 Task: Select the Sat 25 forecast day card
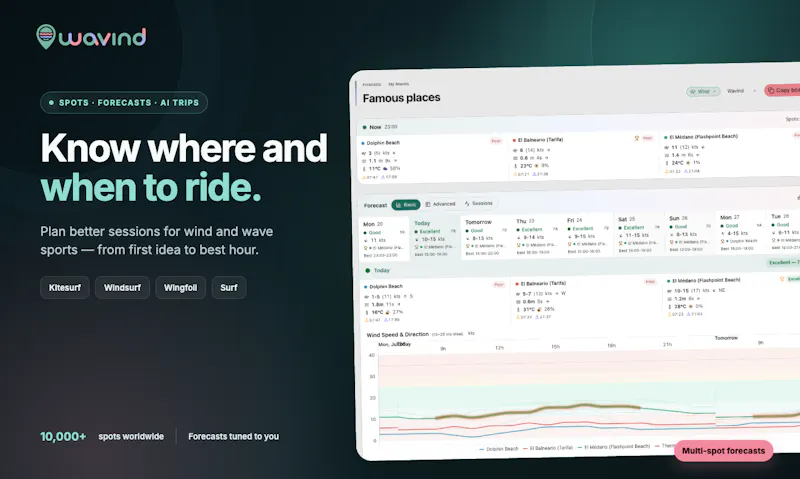pyautogui.click(x=639, y=234)
